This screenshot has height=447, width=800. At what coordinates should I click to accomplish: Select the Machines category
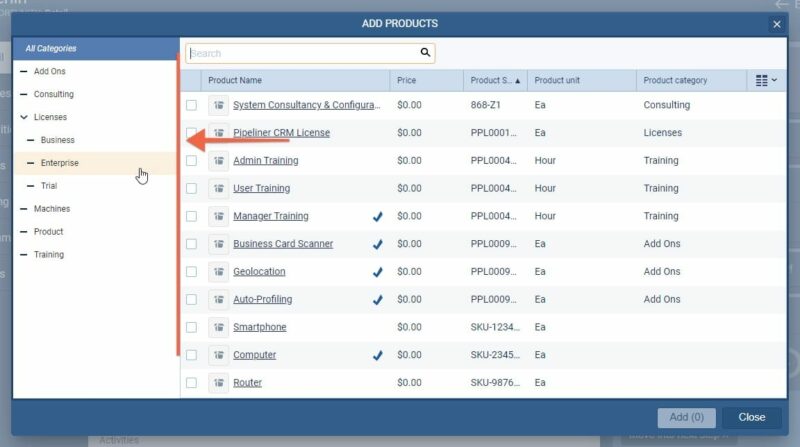point(52,209)
